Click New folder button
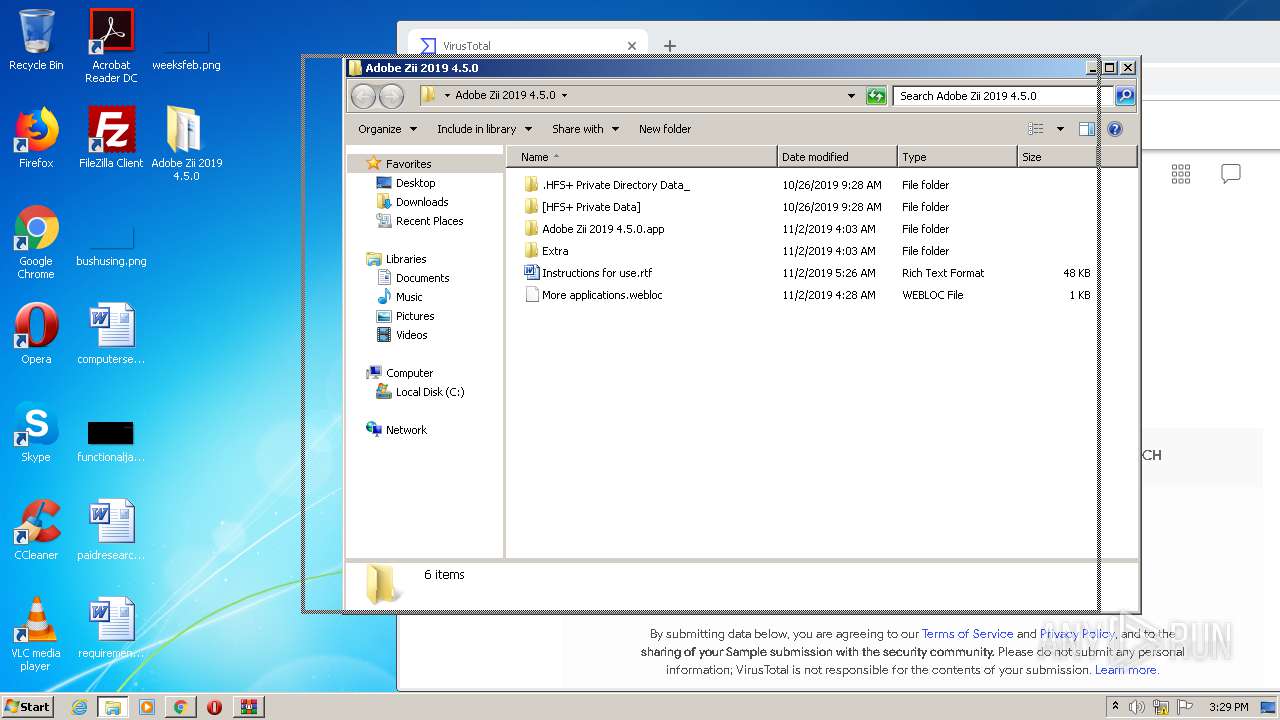 point(665,129)
